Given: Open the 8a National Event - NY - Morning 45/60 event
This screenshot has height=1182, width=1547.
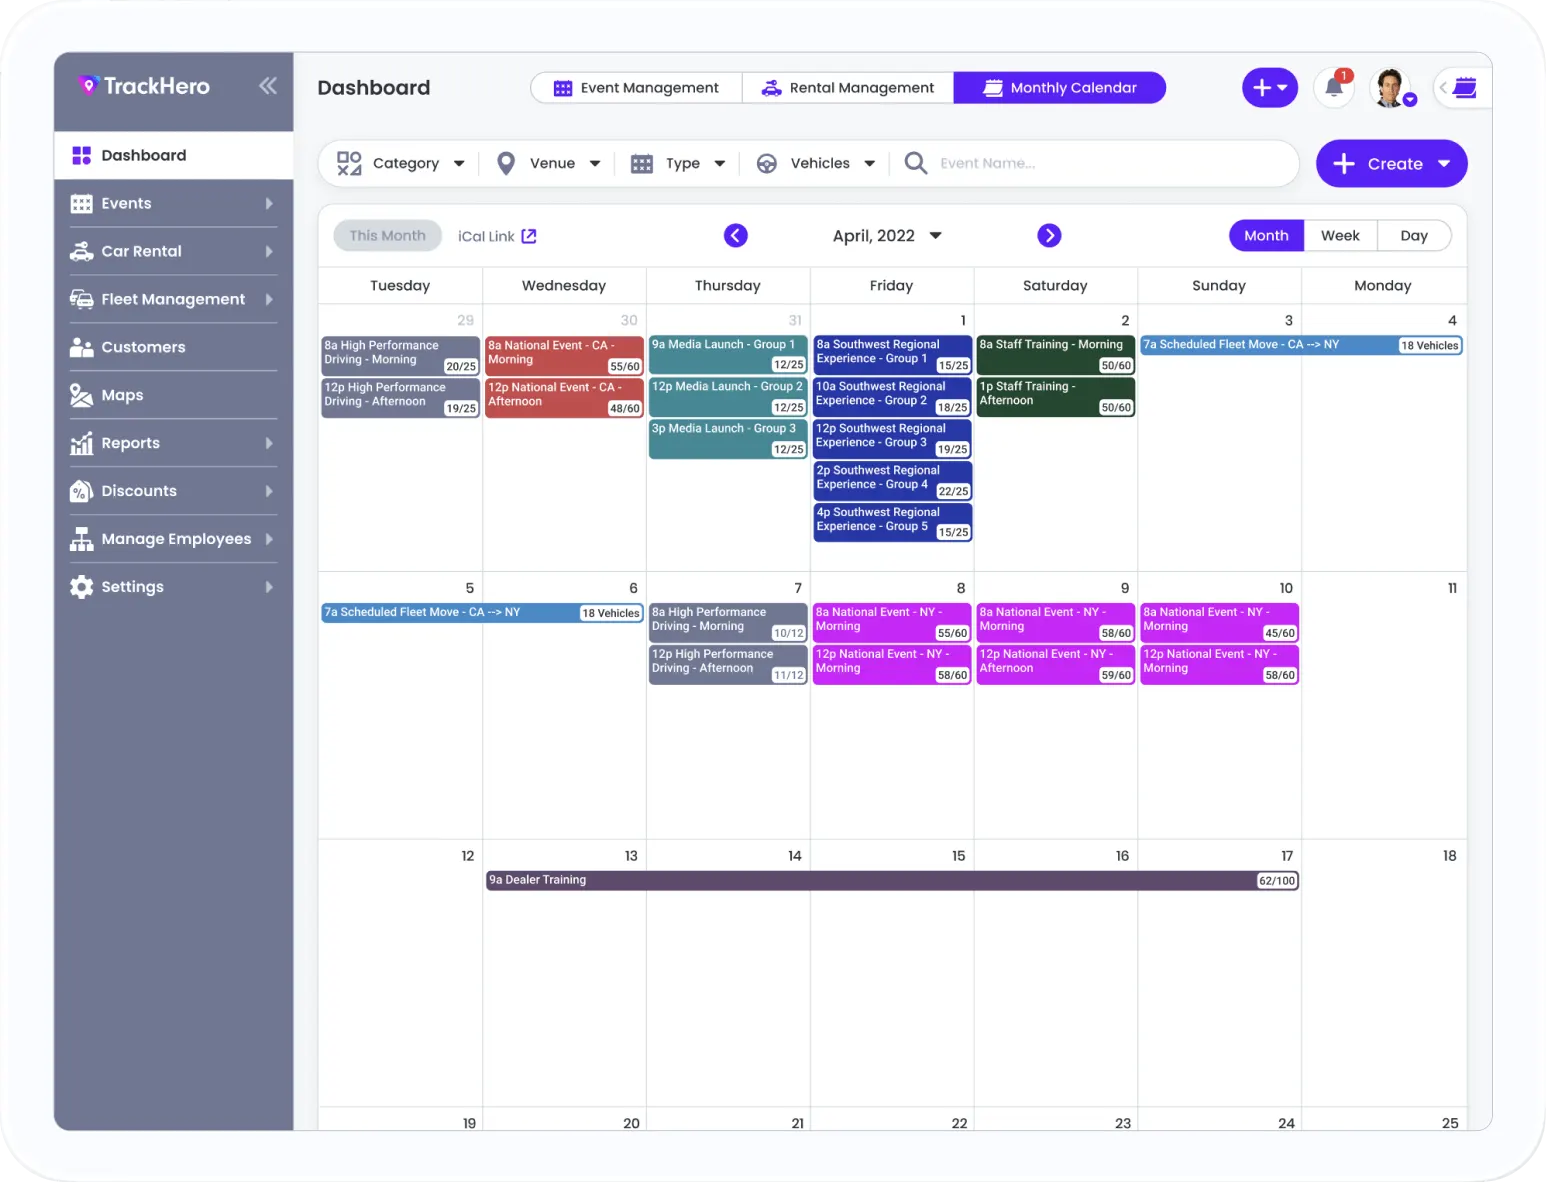Looking at the screenshot, I should tap(1219, 622).
